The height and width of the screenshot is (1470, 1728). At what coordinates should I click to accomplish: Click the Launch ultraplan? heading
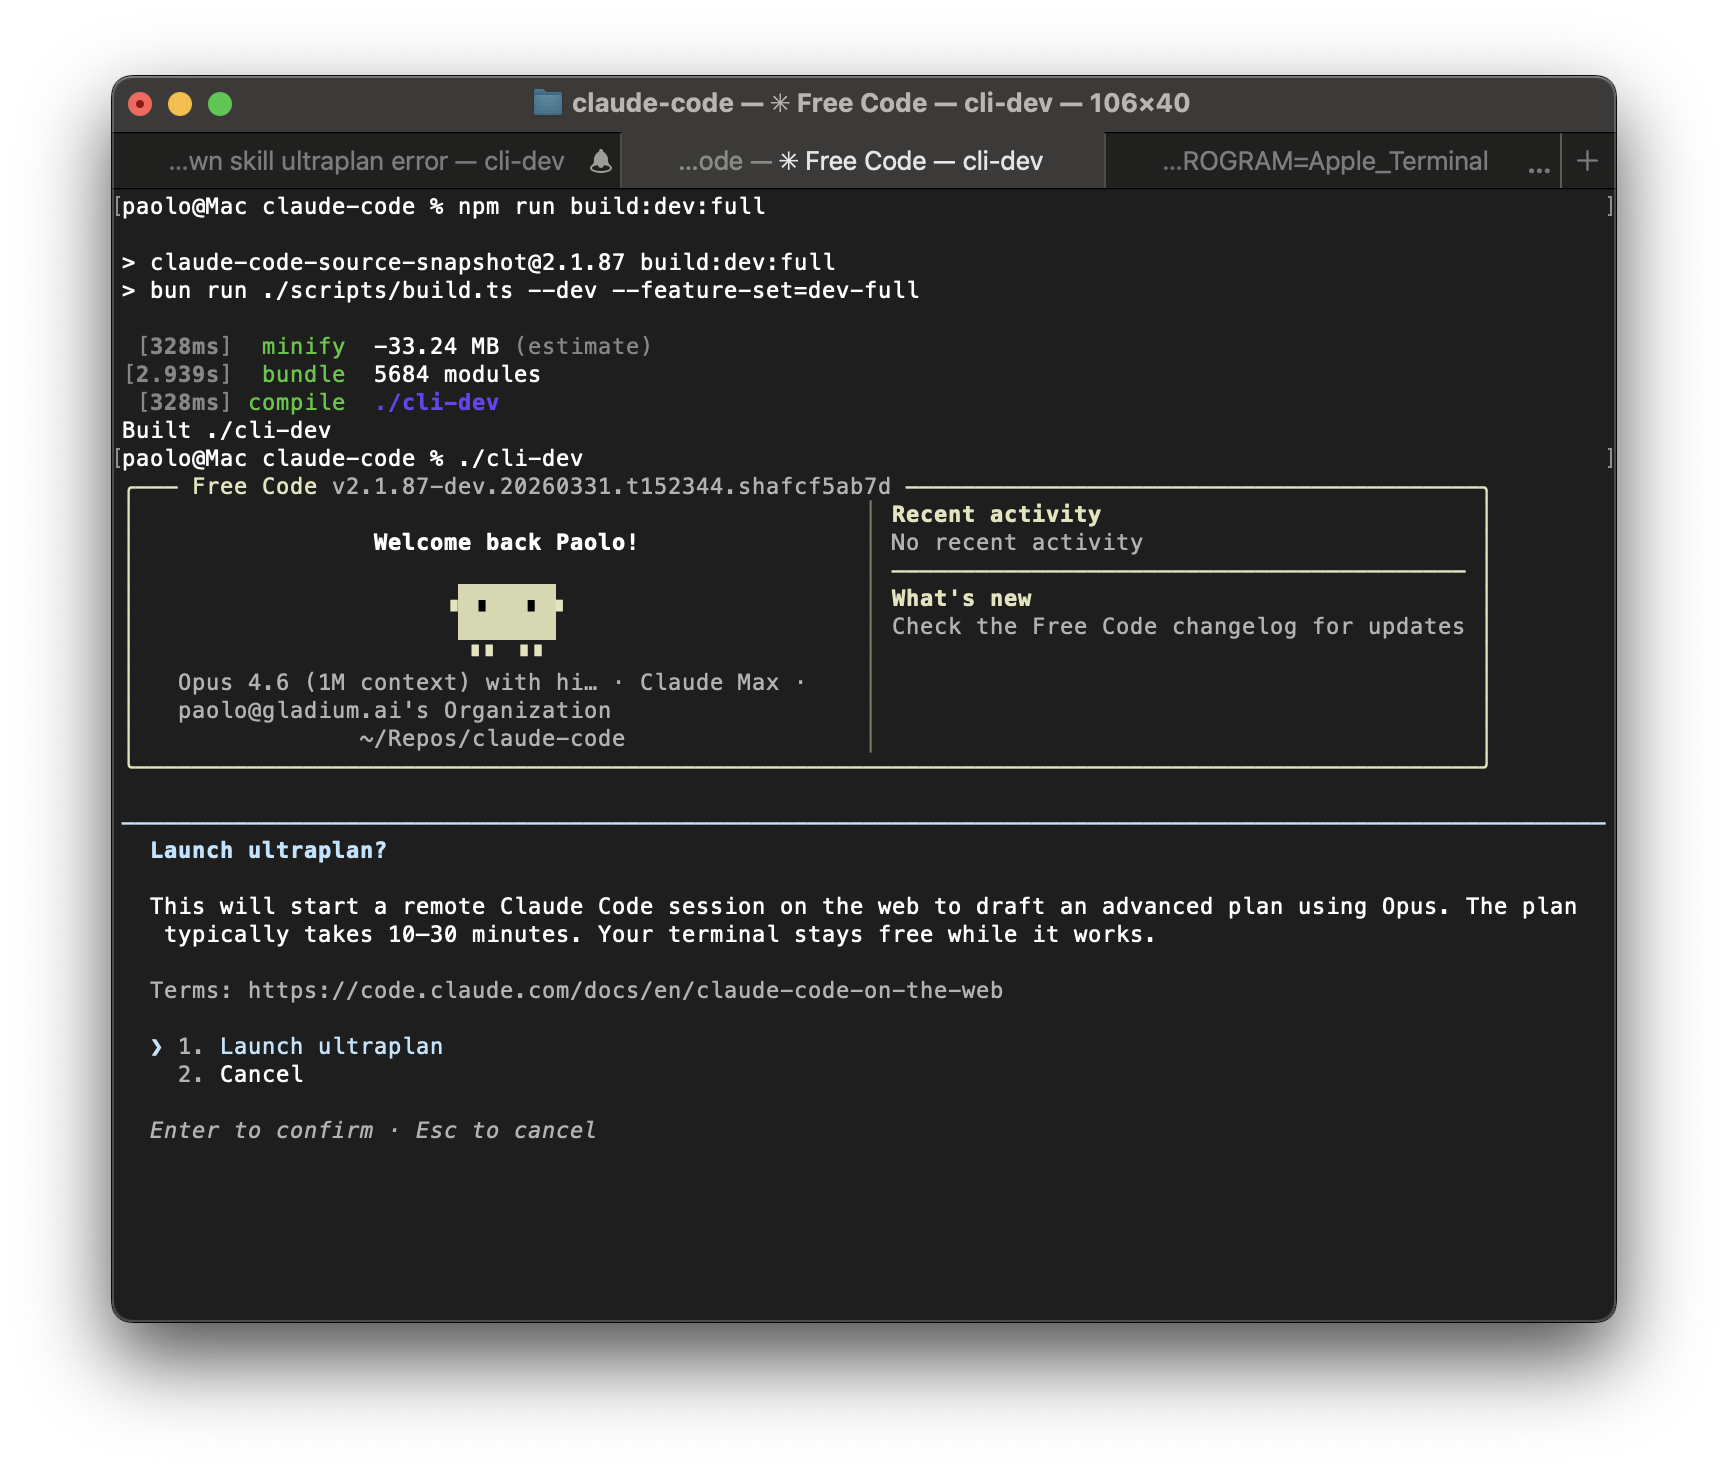point(269,849)
